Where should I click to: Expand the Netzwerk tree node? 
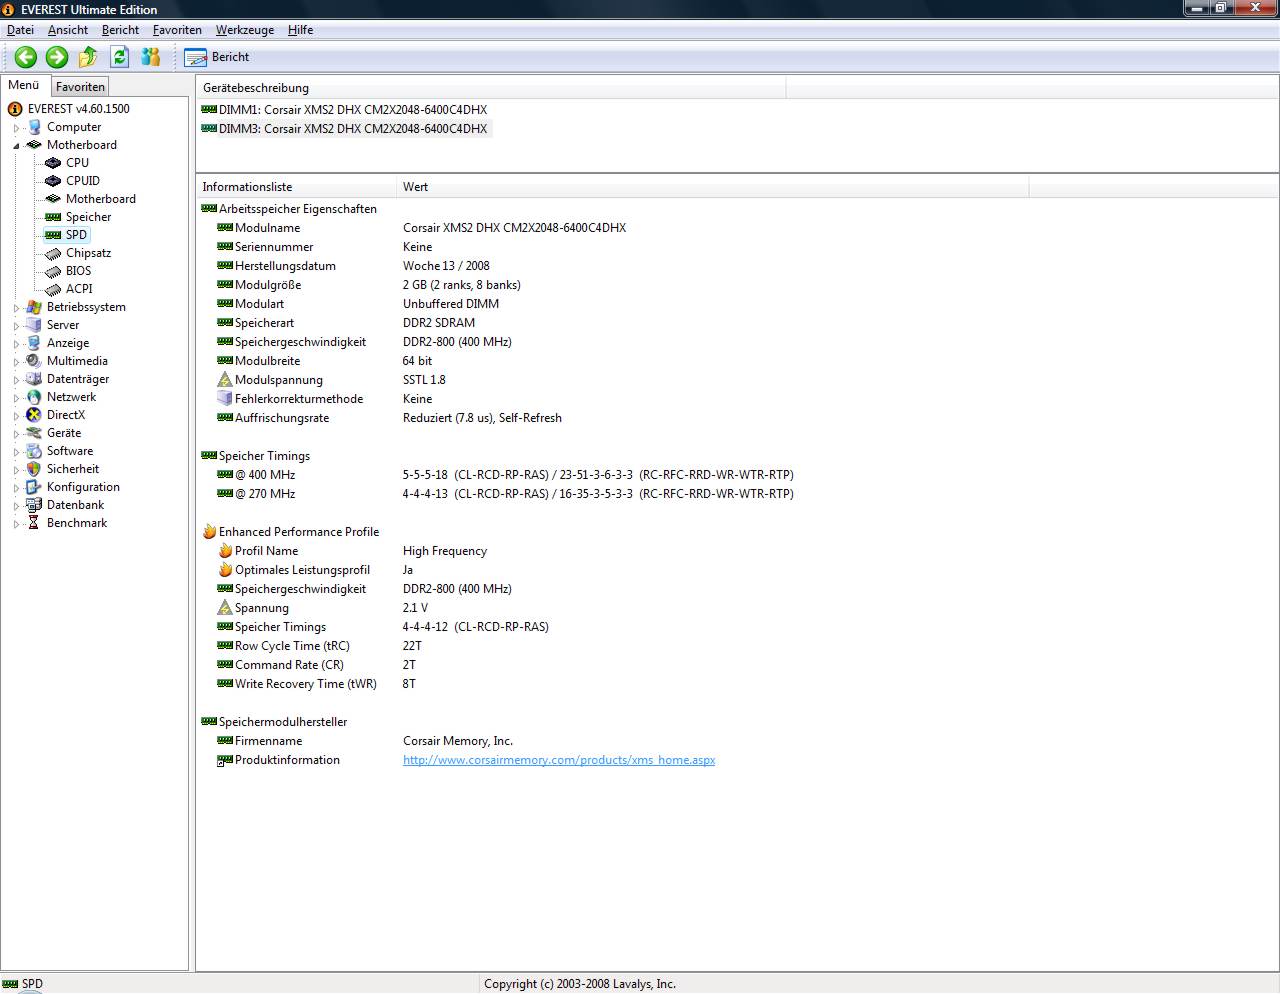(x=16, y=398)
